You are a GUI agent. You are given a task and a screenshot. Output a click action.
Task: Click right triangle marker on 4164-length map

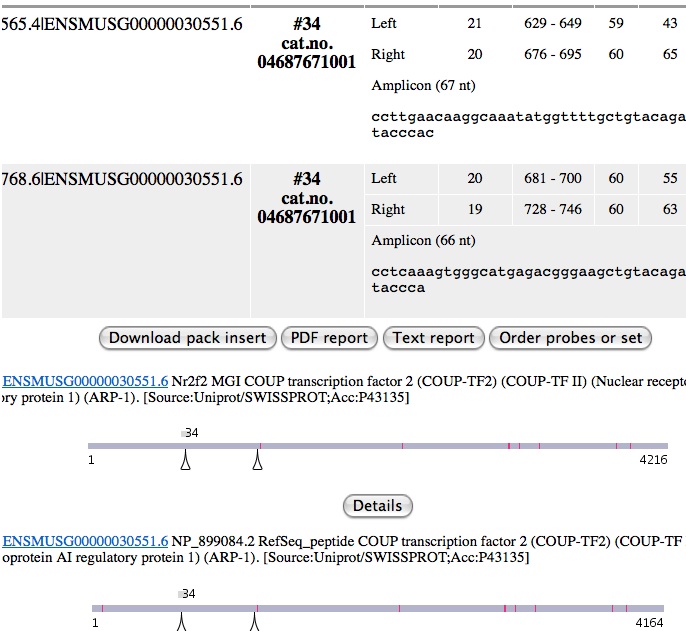255,622
